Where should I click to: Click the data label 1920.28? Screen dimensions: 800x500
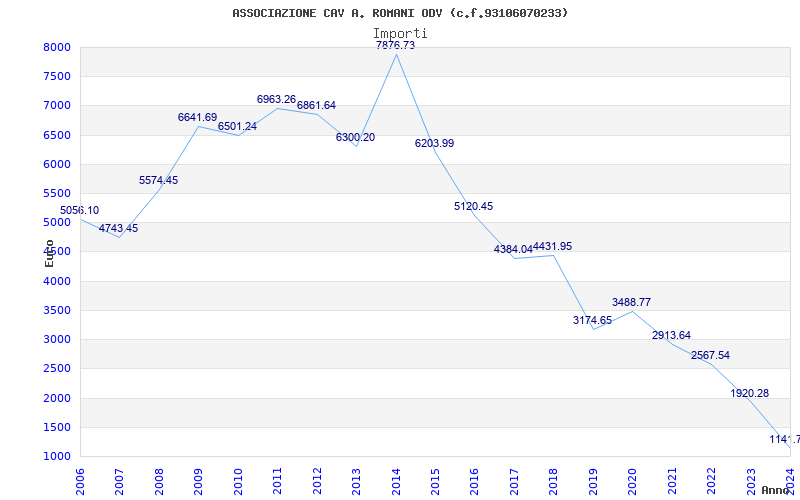749,393
